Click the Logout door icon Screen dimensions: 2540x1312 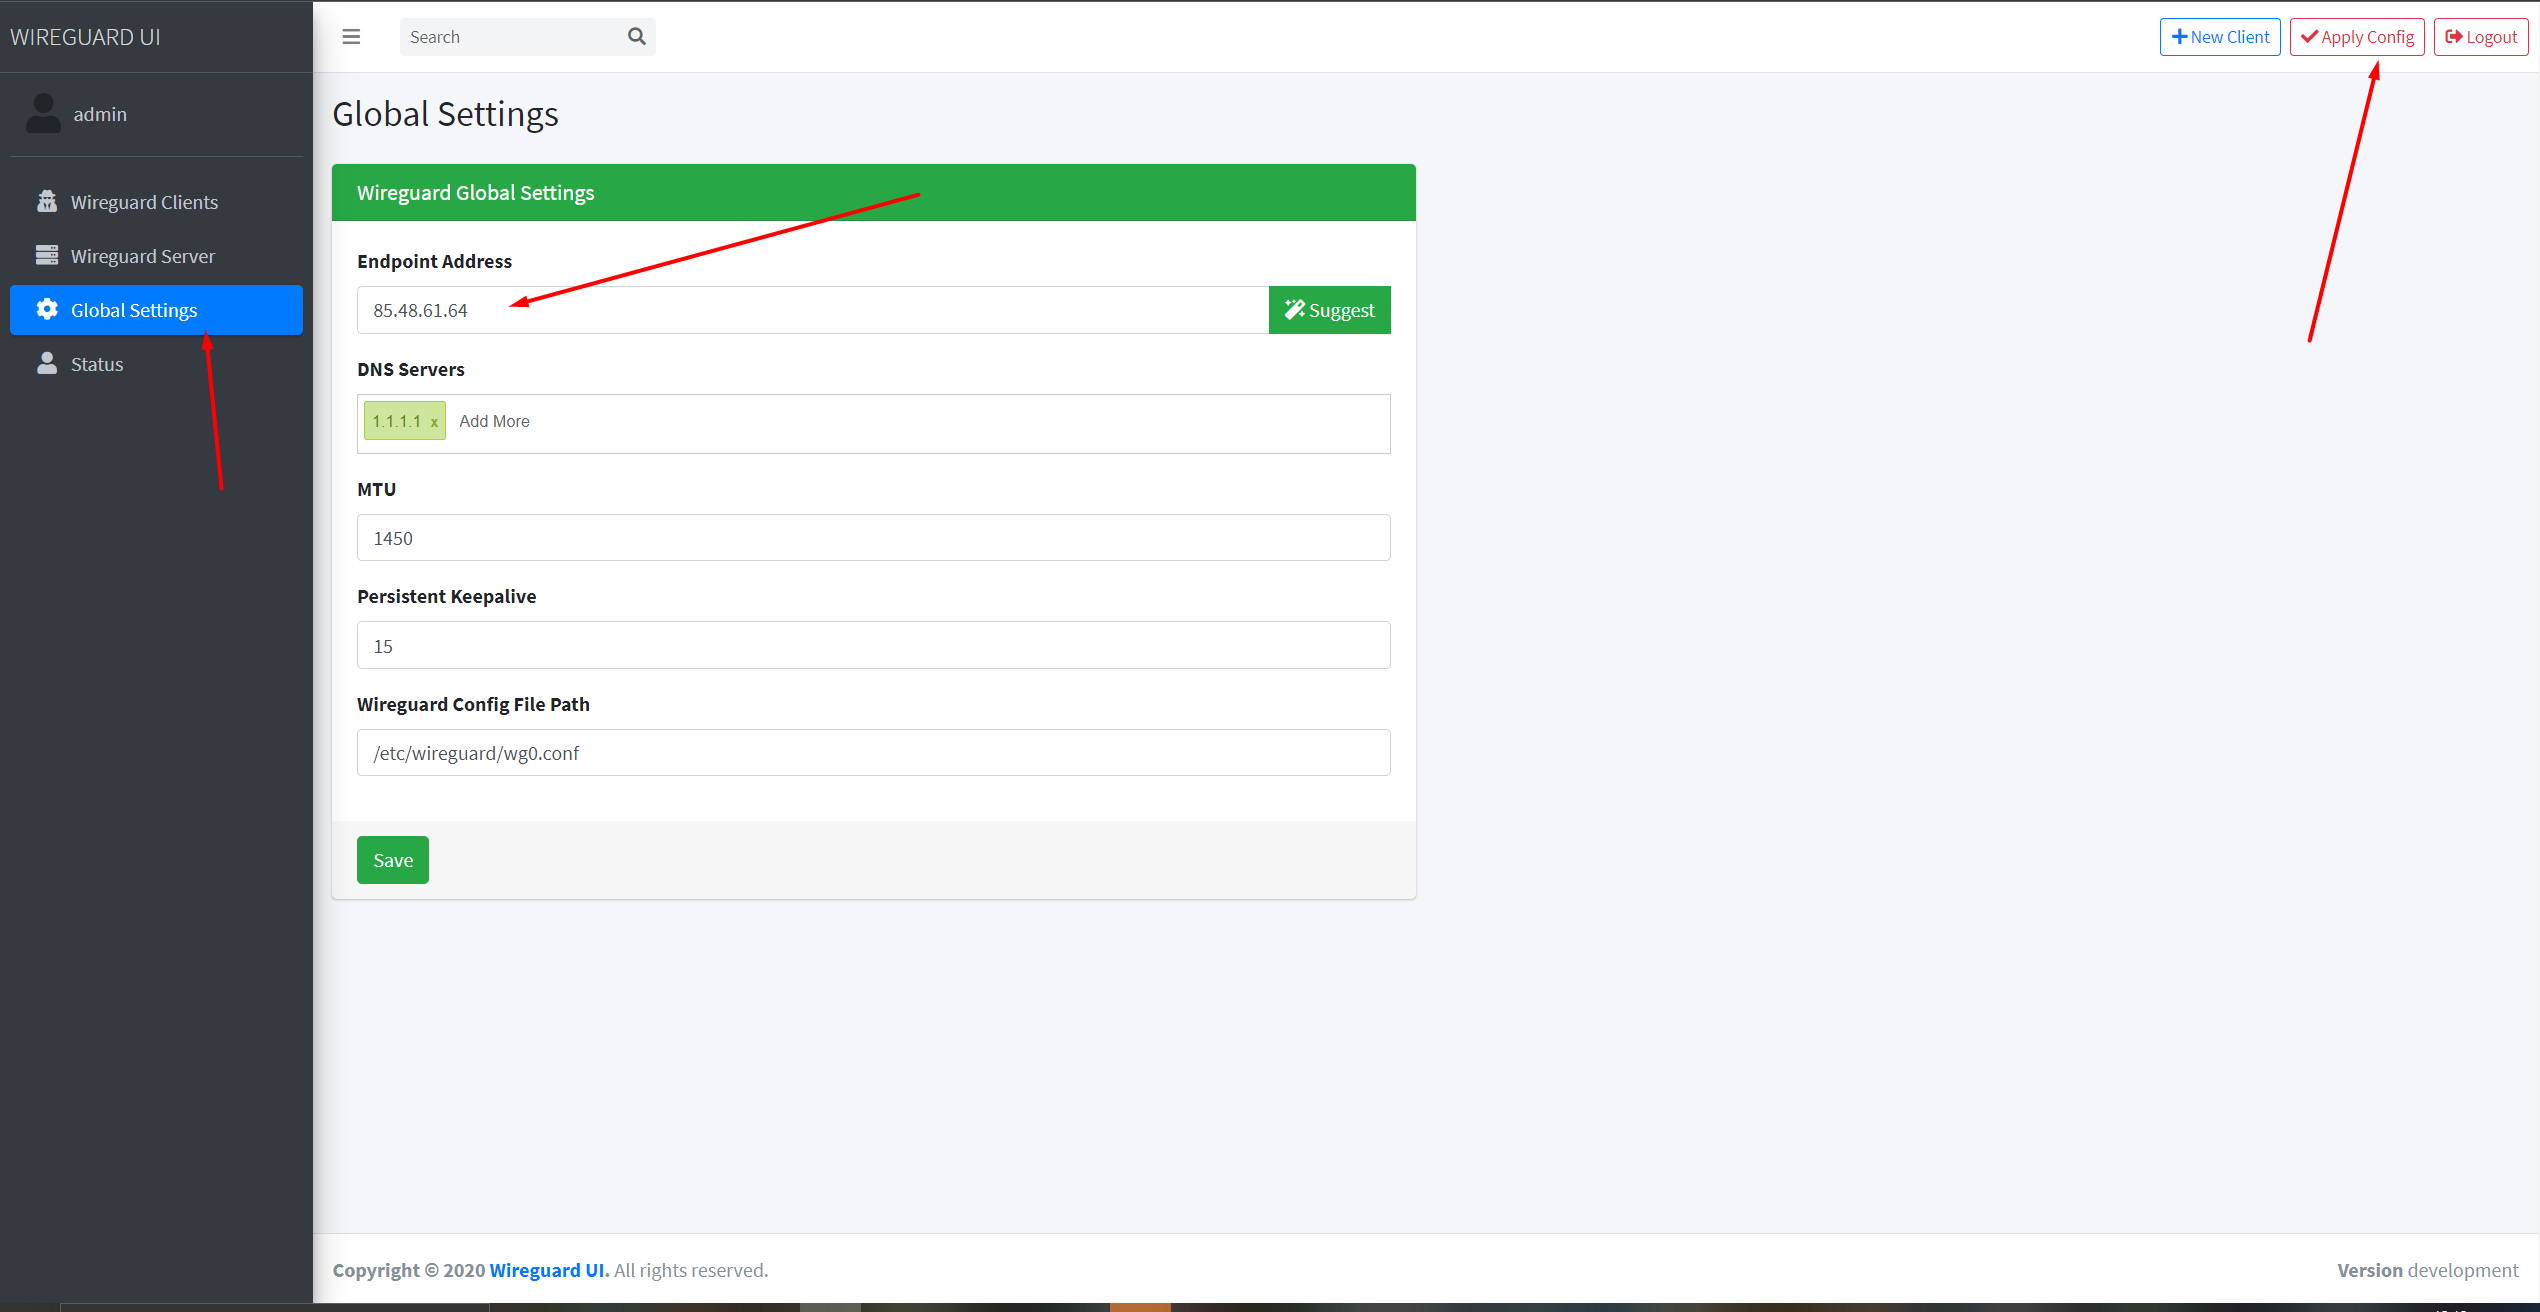[2446, 37]
